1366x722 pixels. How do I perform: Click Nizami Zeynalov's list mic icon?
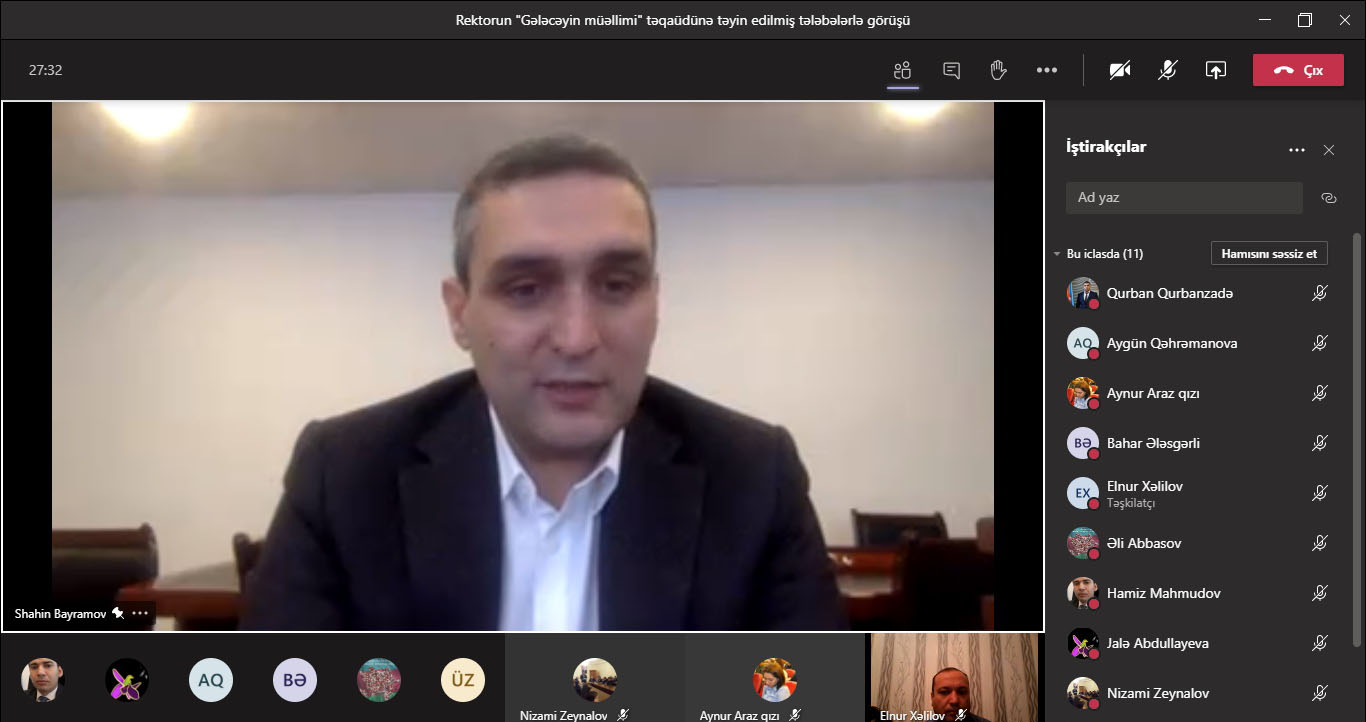[x=1320, y=693]
